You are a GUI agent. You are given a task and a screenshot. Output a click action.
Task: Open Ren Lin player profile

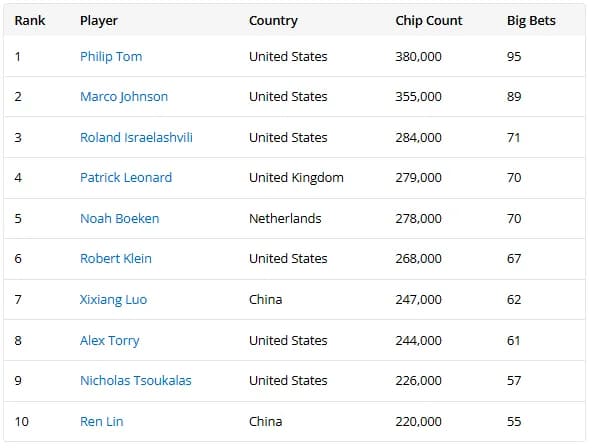point(102,421)
